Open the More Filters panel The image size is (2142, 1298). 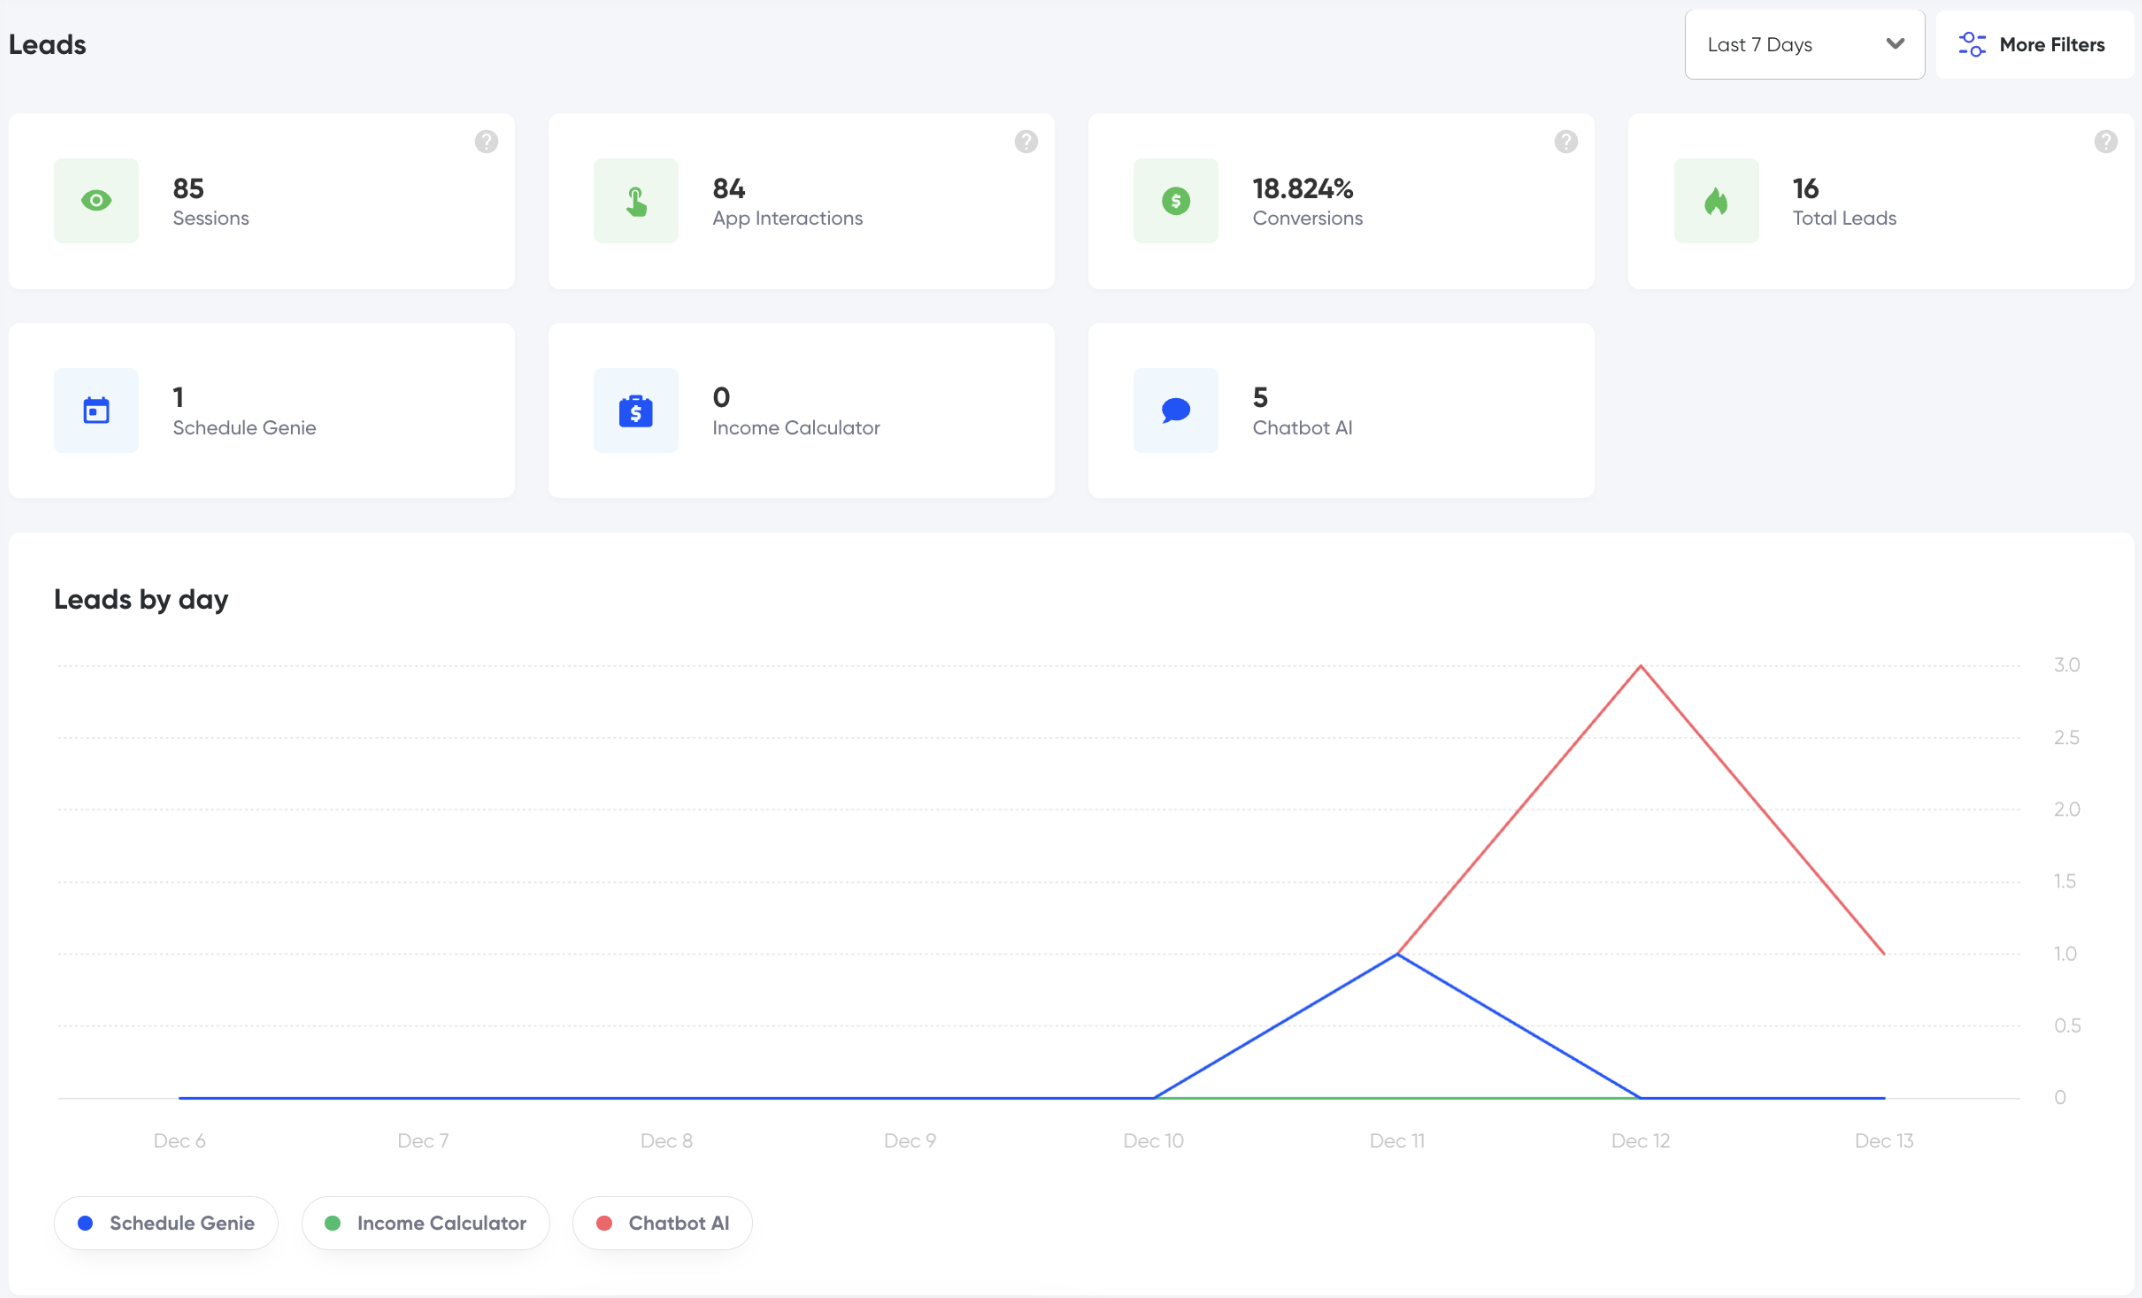2034,45
